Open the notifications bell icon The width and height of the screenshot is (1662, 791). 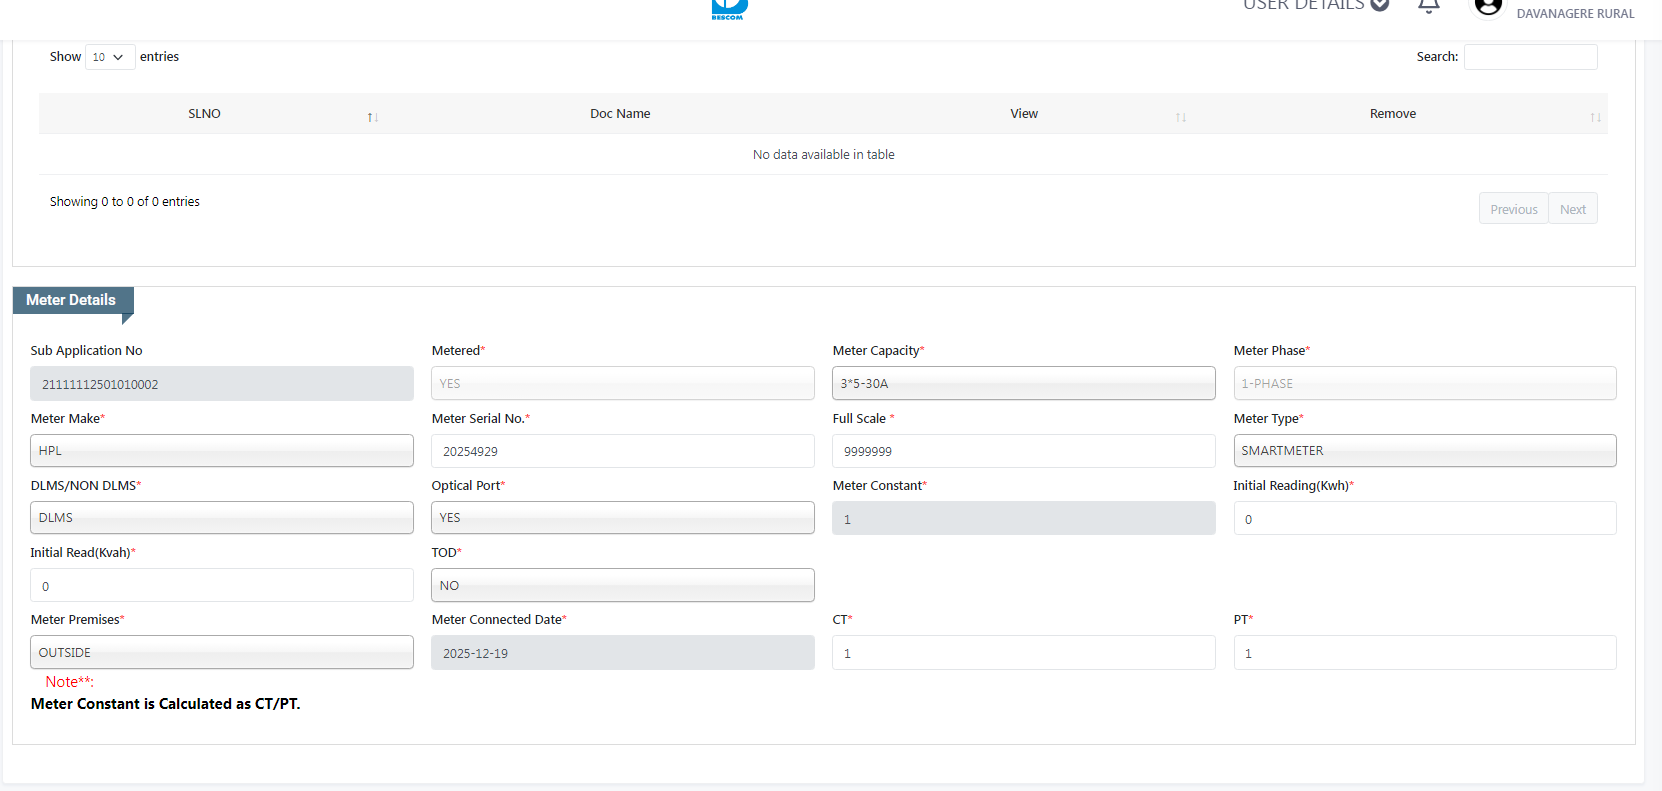[1428, 6]
